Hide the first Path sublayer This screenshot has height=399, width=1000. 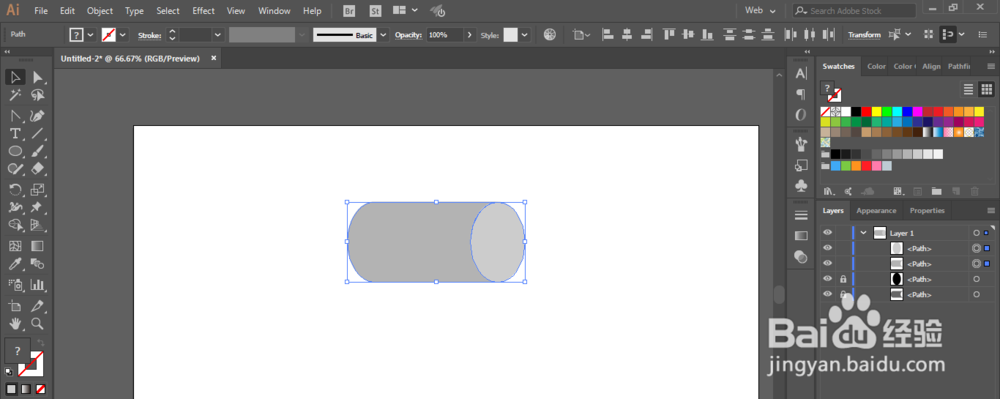tap(827, 248)
